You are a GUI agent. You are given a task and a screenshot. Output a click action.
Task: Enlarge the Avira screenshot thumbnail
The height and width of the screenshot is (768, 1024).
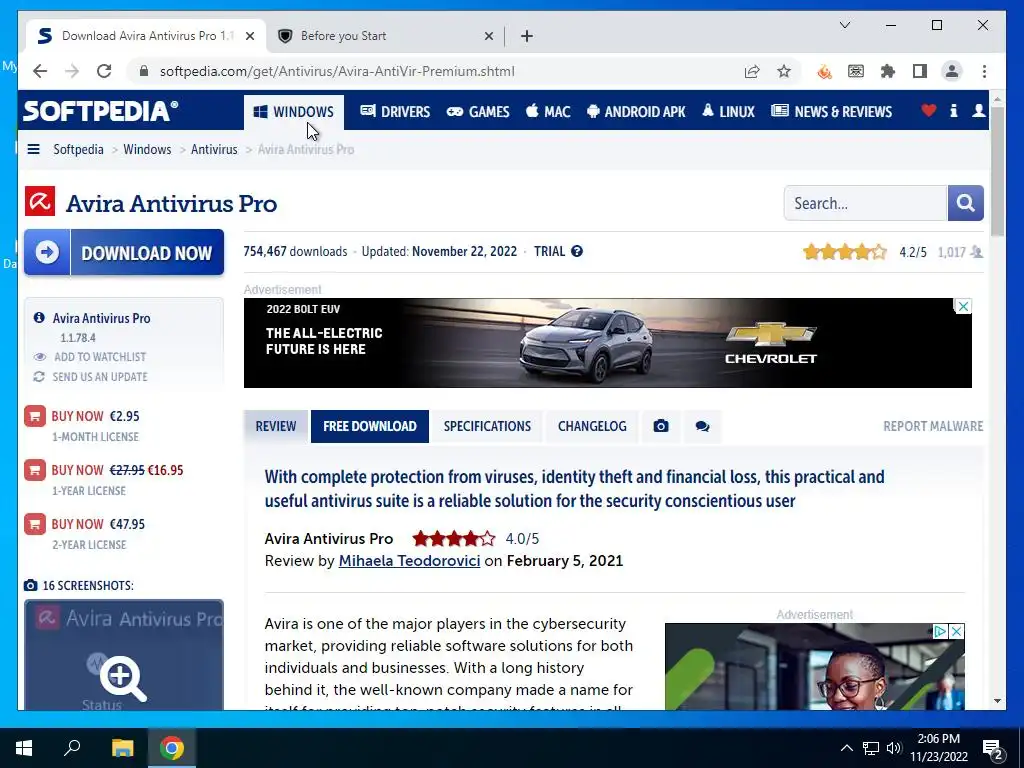point(123,654)
